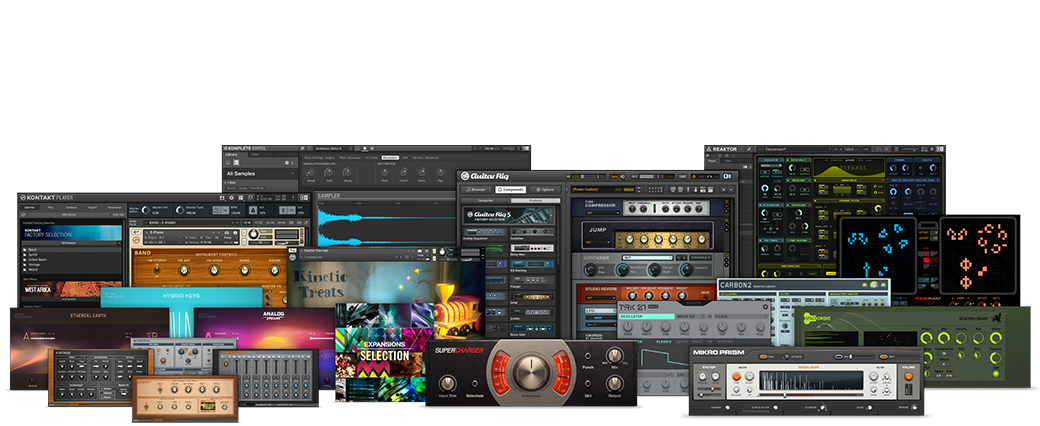Click the Components button in Guitar Rig

pyautogui.click(x=511, y=190)
